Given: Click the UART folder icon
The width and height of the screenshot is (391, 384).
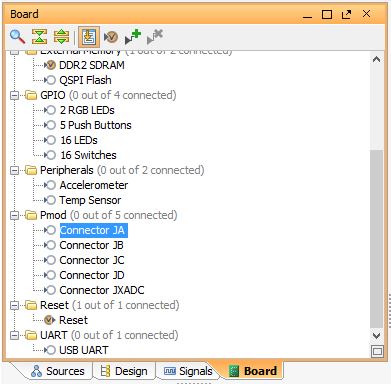Looking at the screenshot, I should (x=31, y=335).
